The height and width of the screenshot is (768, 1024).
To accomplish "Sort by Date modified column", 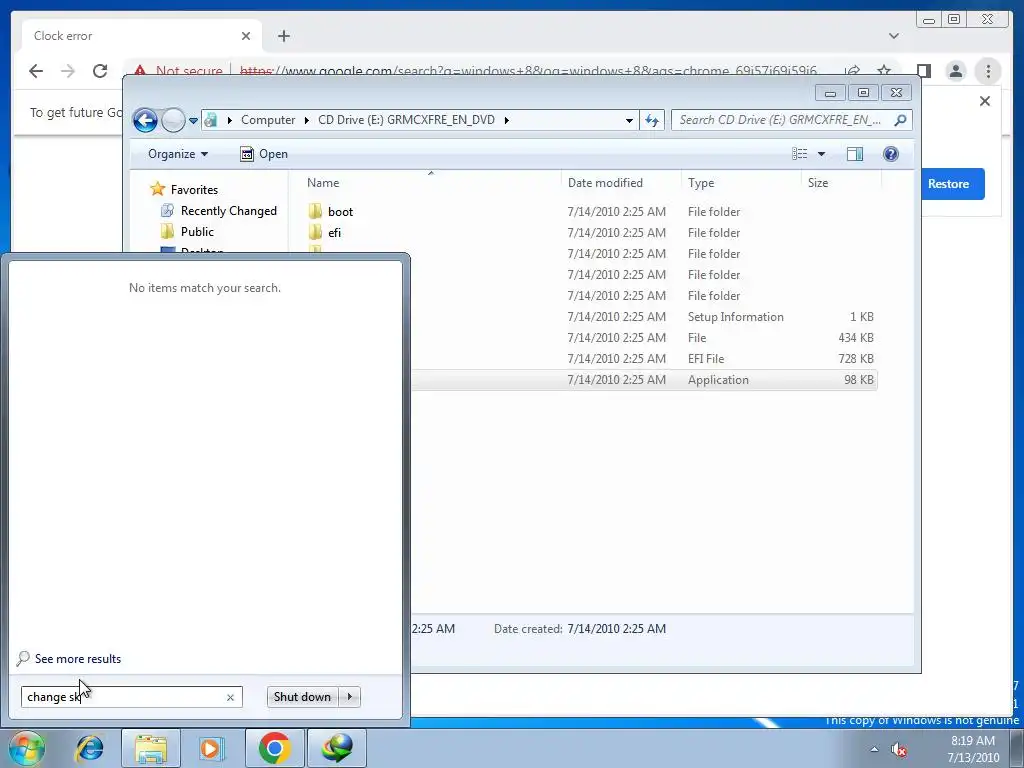I will coord(621,183).
